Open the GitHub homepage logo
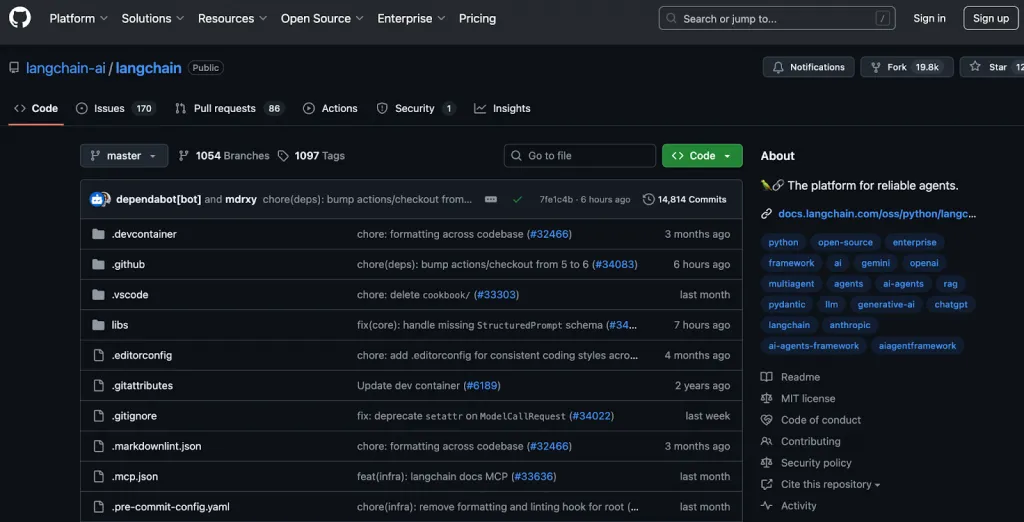Screen dimensions: 1024x522 20,18
